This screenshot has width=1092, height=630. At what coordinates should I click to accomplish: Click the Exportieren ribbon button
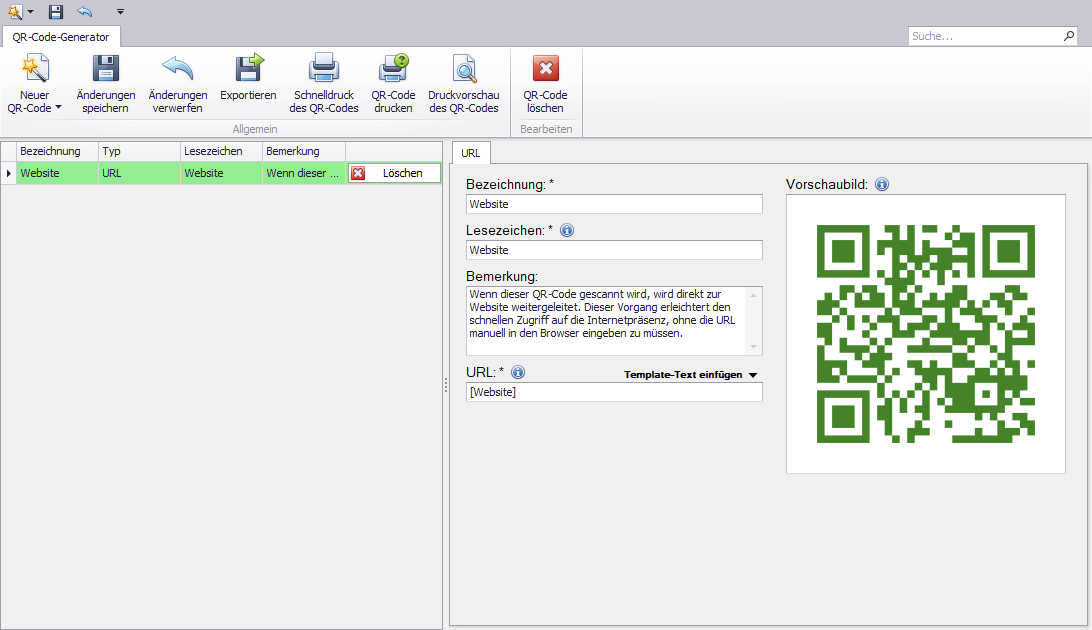[248, 78]
